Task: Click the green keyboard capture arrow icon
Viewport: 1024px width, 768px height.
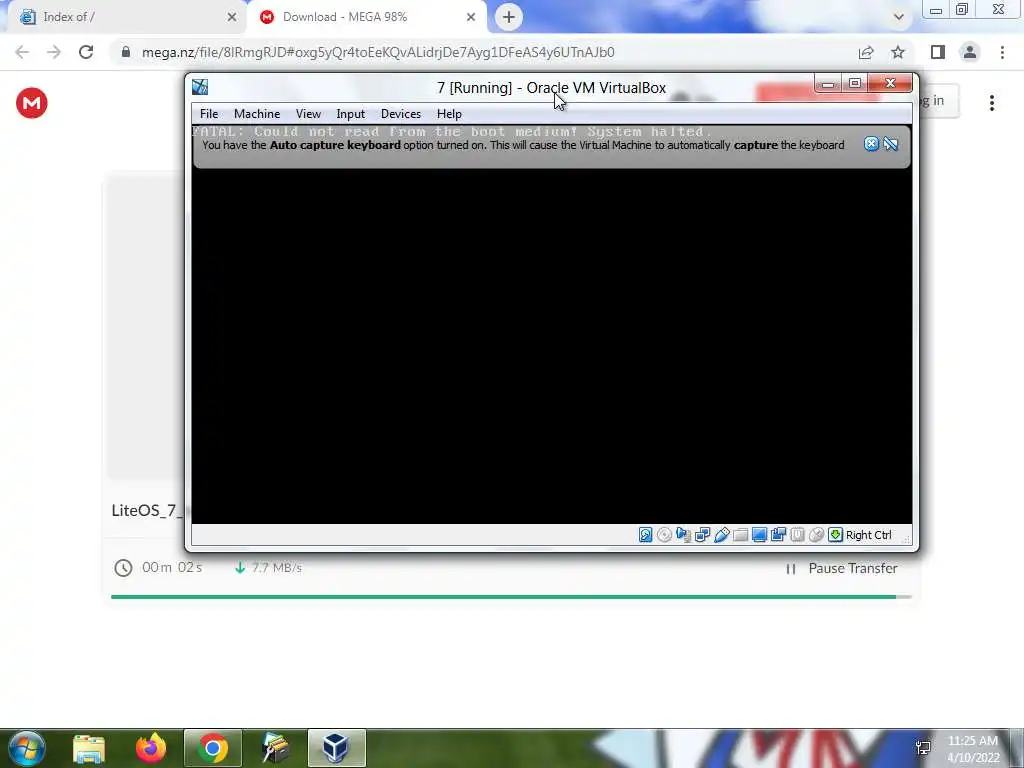Action: (835, 535)
